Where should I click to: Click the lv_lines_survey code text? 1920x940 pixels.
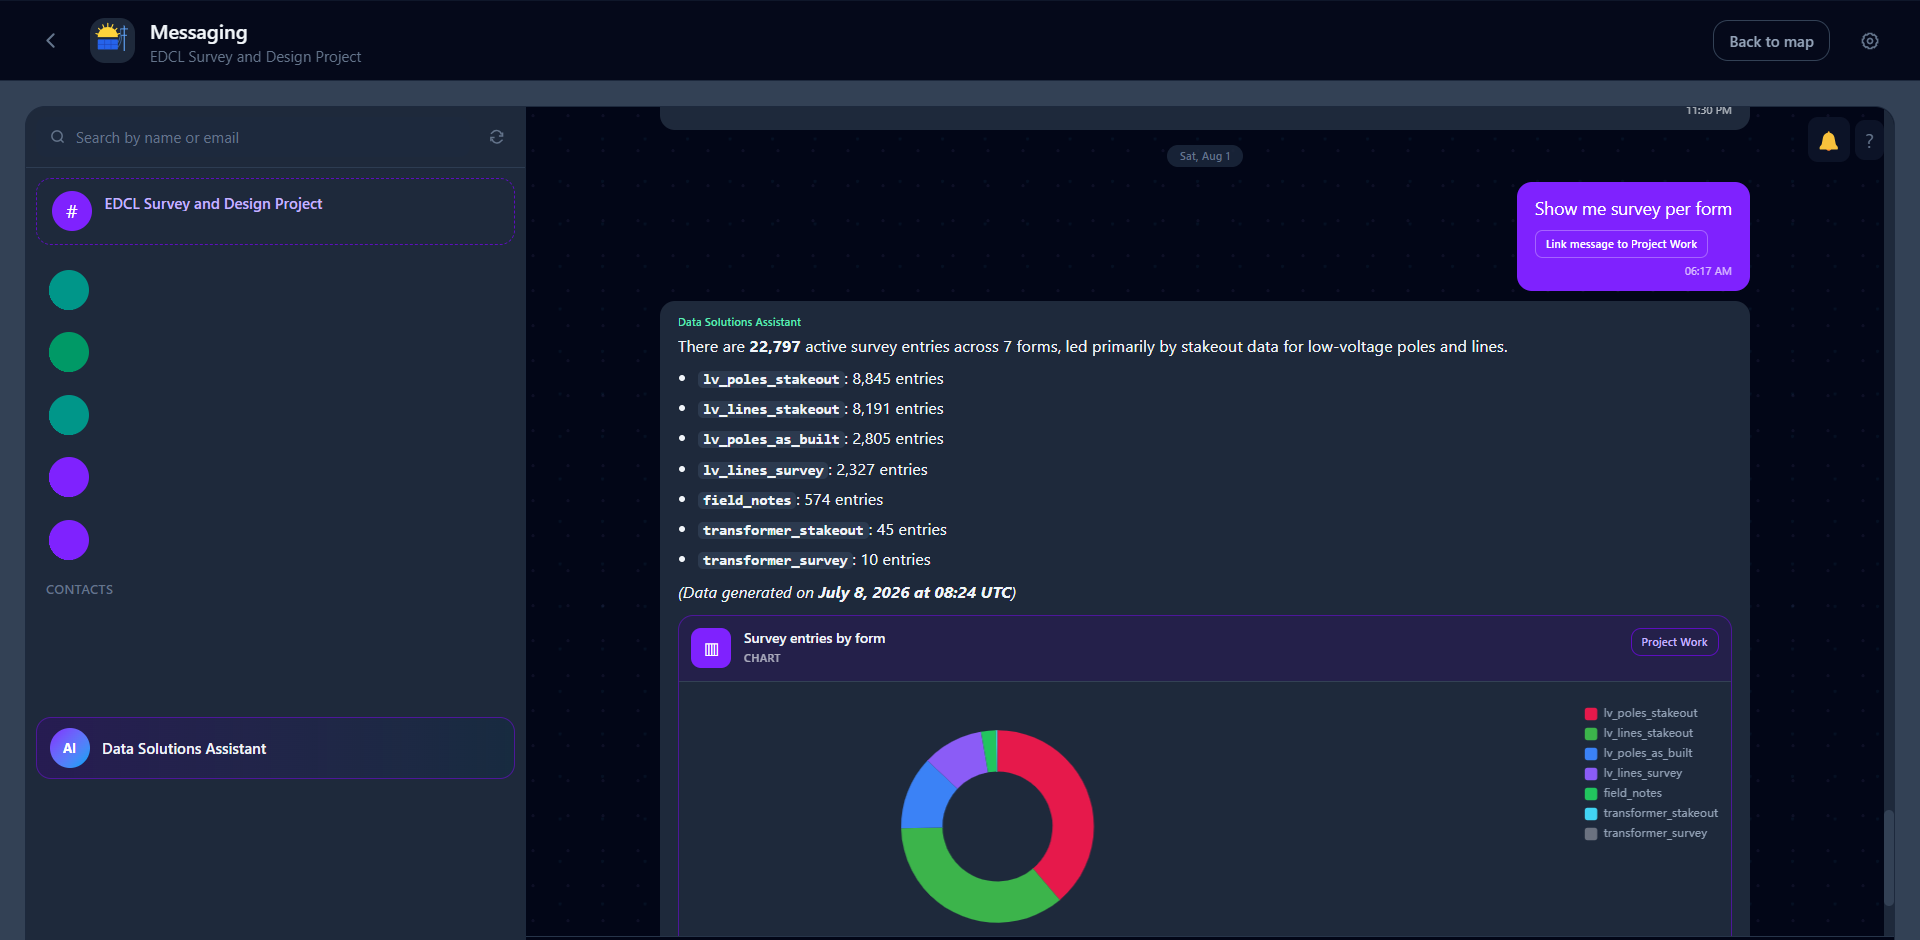point(763,470)
